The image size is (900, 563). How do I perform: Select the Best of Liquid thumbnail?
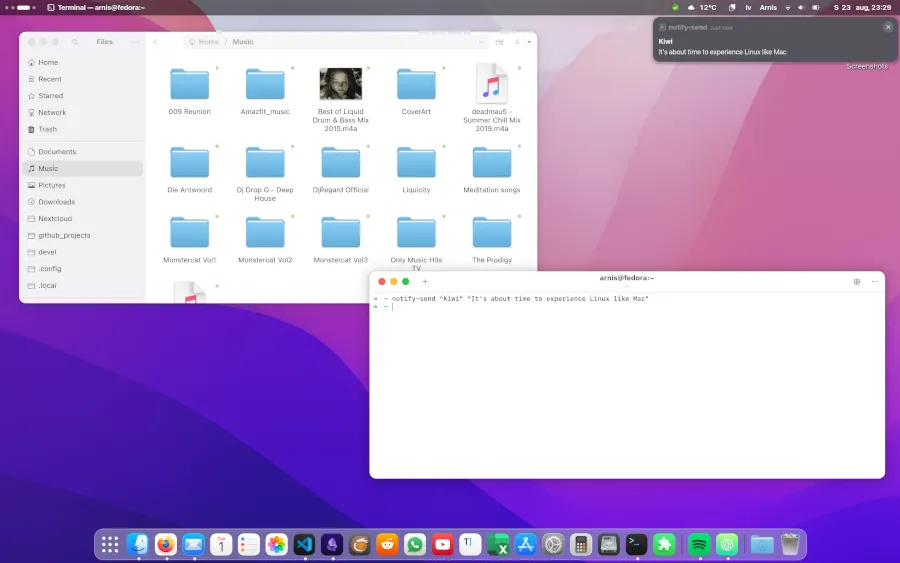pyautogui.click(x=340, y=84)
